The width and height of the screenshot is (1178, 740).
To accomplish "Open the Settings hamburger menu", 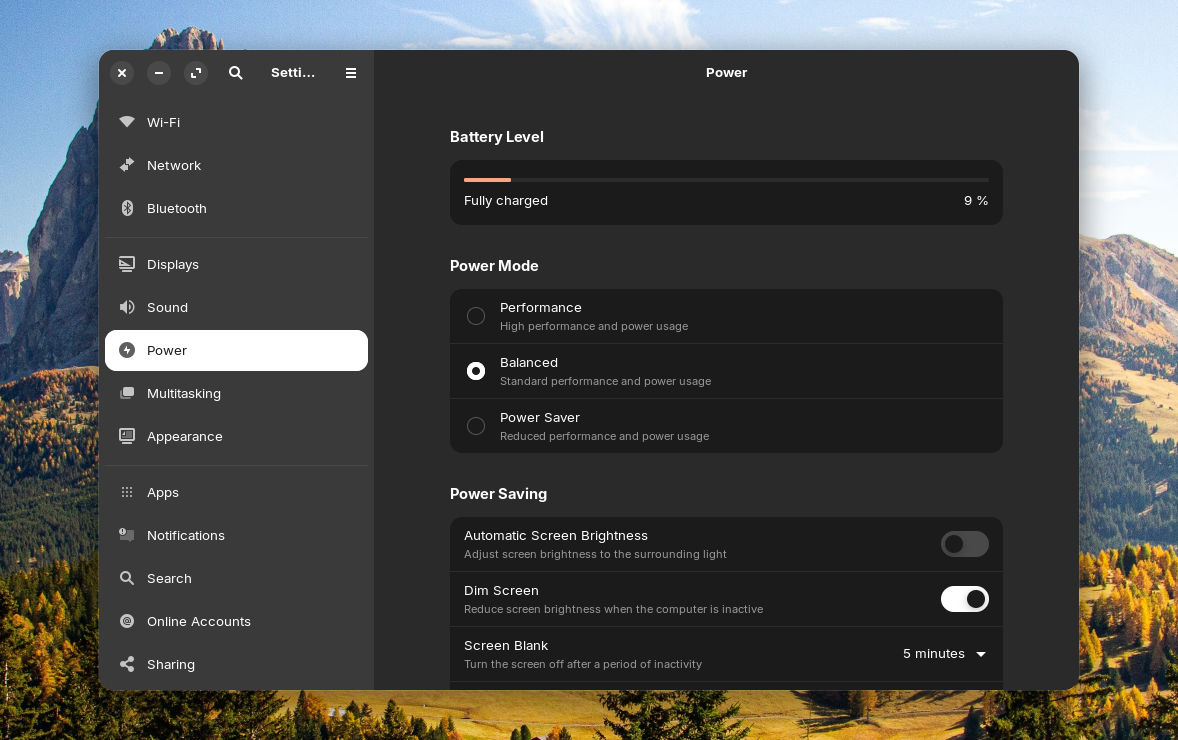I will [351, 72].
